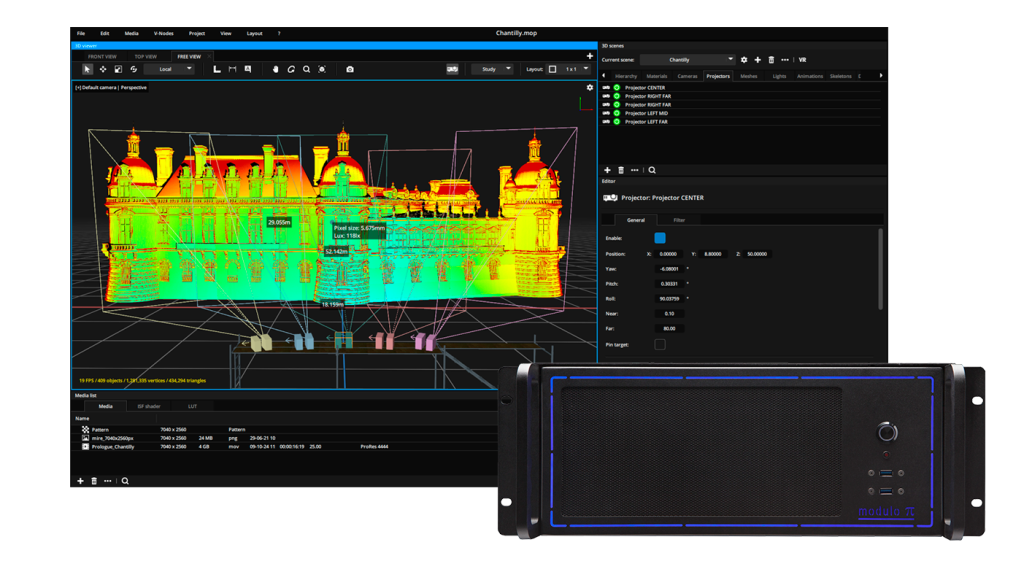Delete selected item in Media list

pos(94,481)
